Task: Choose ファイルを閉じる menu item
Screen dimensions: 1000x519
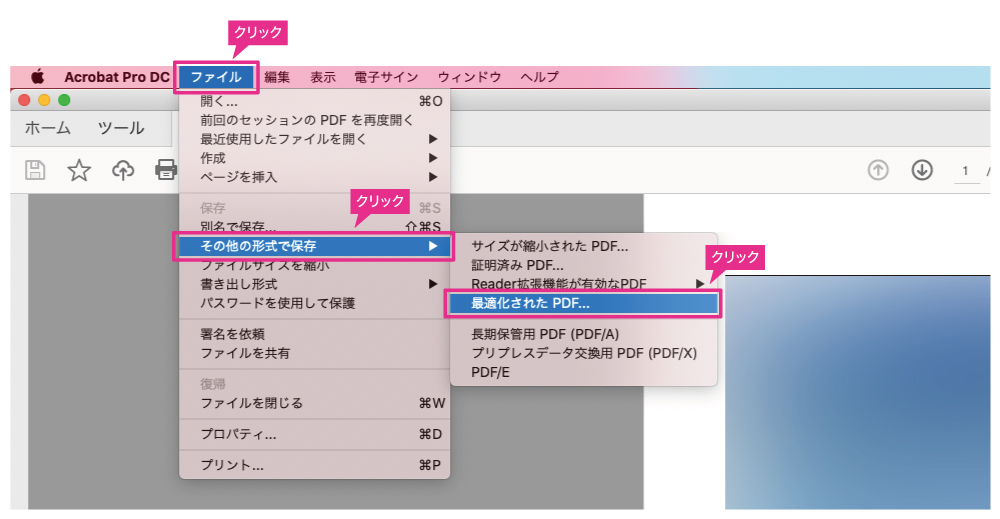Action: click(314, 403)
